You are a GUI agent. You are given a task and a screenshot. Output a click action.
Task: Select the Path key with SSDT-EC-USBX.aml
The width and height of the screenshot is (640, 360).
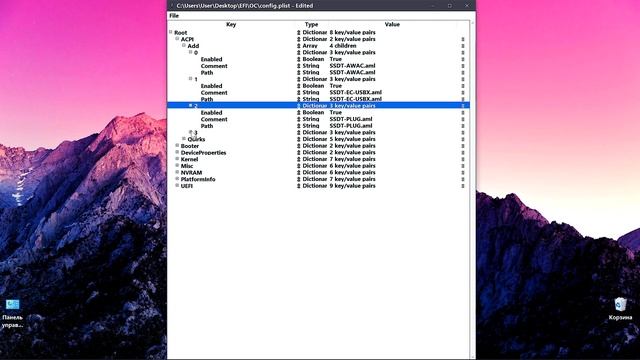(207, 99)
